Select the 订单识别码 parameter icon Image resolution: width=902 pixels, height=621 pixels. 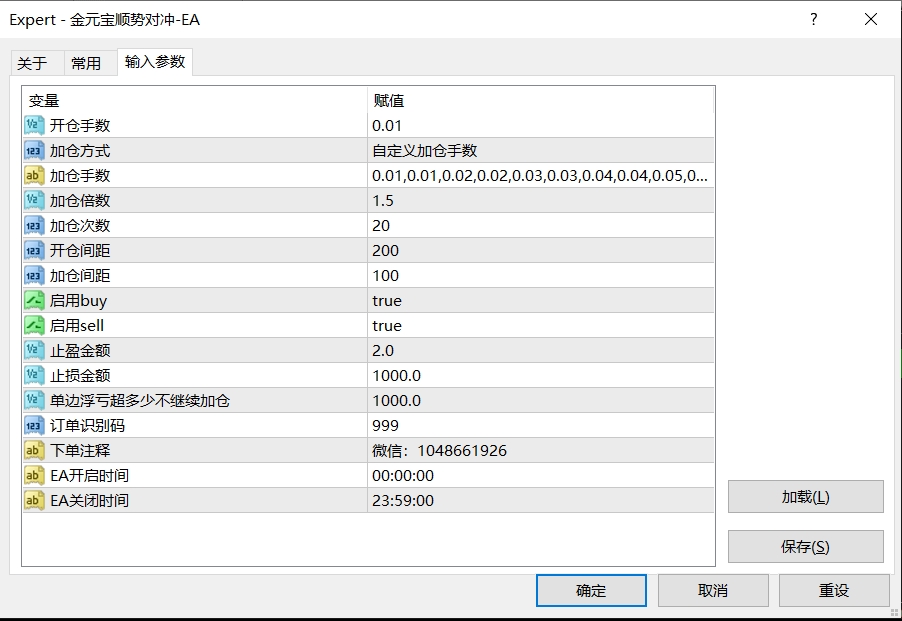31,425
